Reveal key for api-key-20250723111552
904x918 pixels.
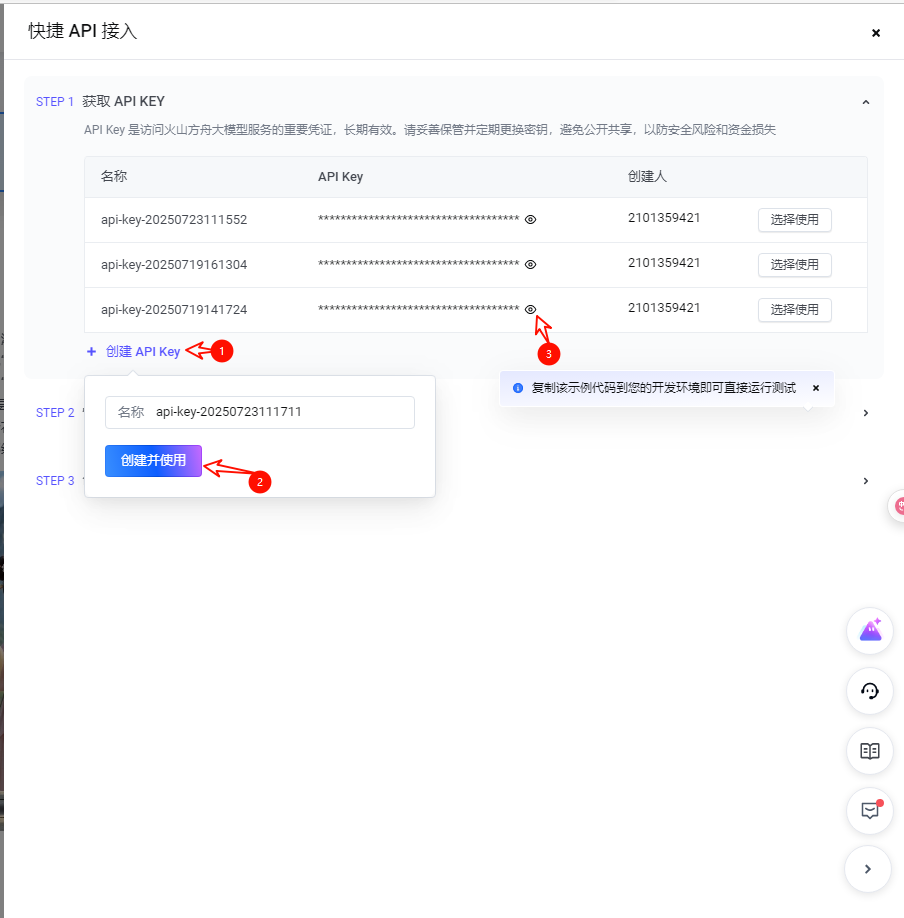click(x=531, y=219)
